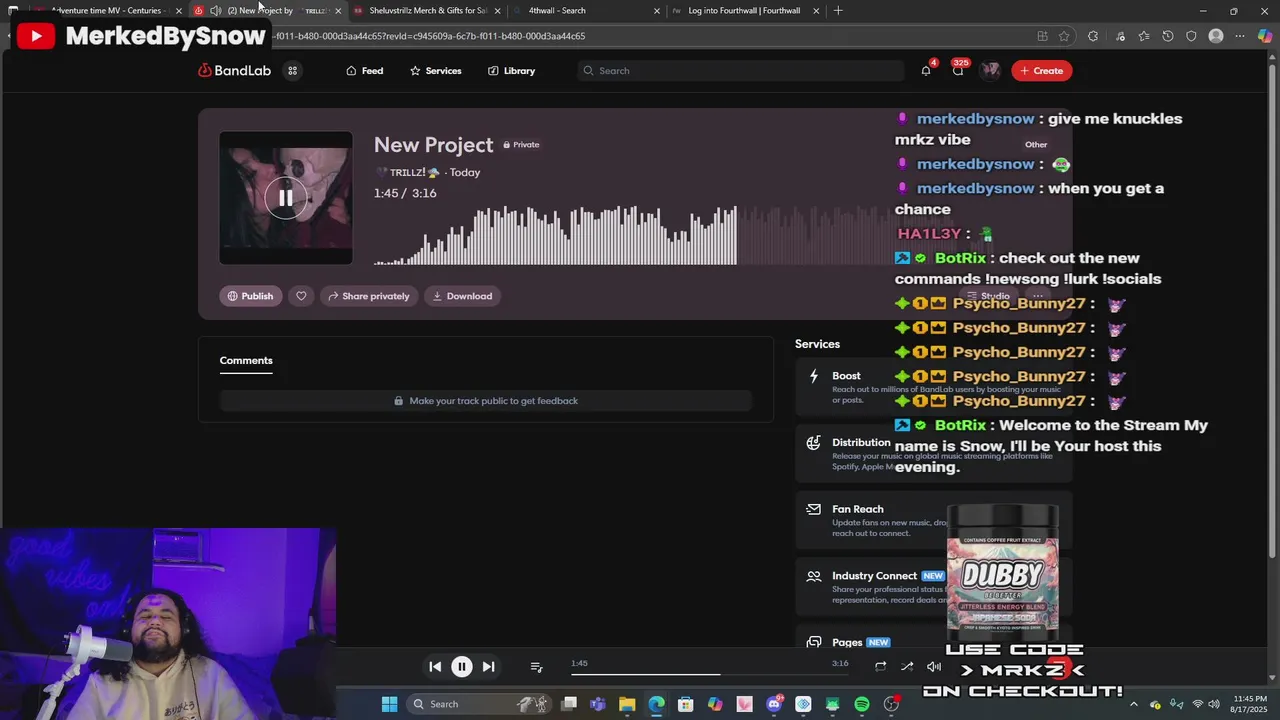Click the BandLab search field
Screen dimensions: 1280x720
[x=740, y=71]
